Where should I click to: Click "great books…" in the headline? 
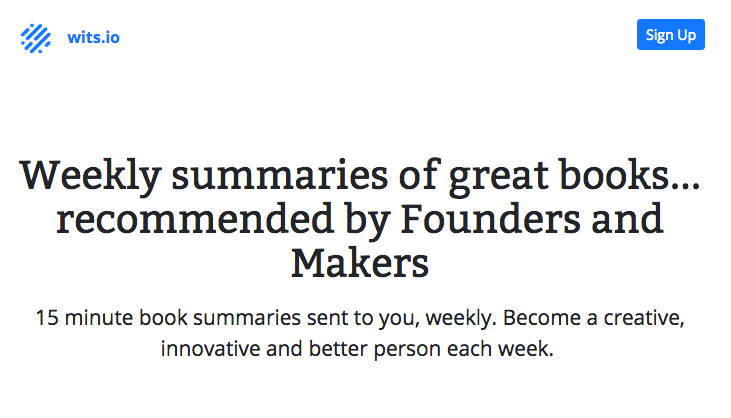click(x=574, y=176)
